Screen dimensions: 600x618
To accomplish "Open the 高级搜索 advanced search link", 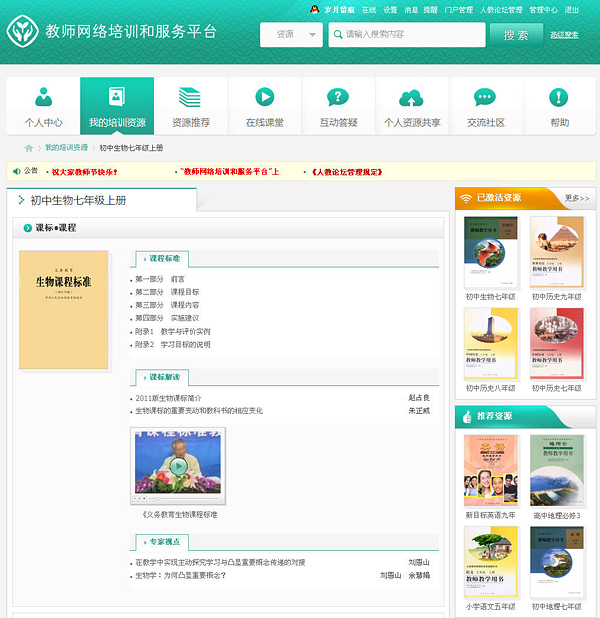I will pyautogui.click(x=564, y=36).
